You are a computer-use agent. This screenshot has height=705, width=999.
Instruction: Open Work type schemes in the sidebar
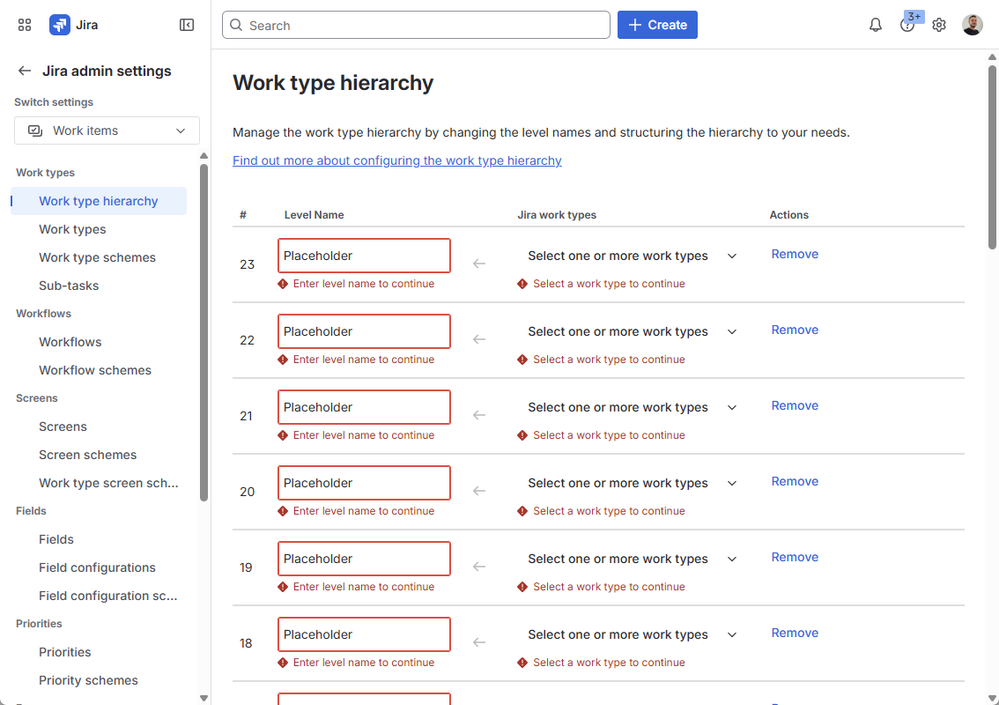pos(97,257)
